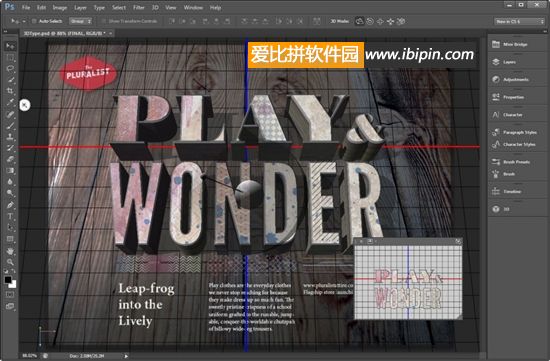This screenshot has width=550, height=361.
Task: Open the status bar info arrow menu
Action: [126, 356]
